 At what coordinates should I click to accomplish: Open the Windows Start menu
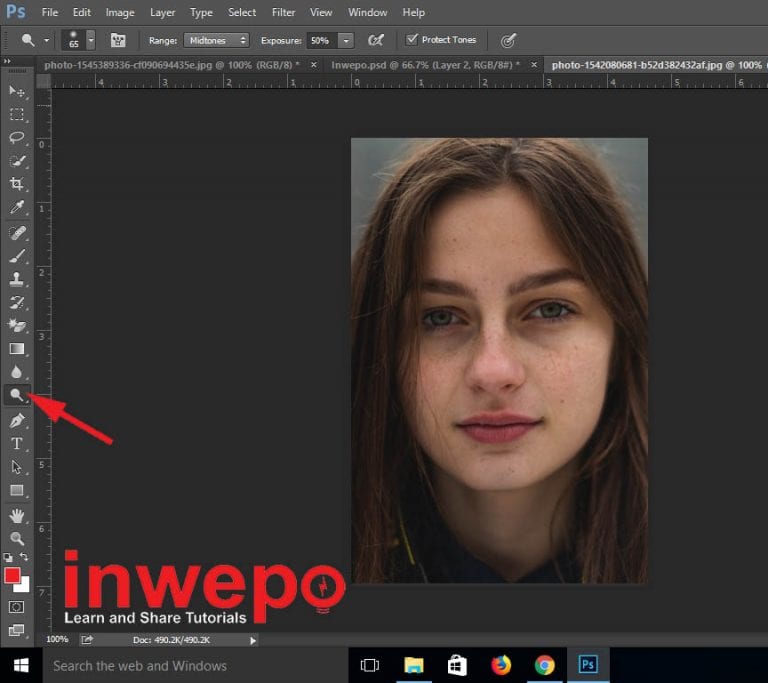[21, 665]
